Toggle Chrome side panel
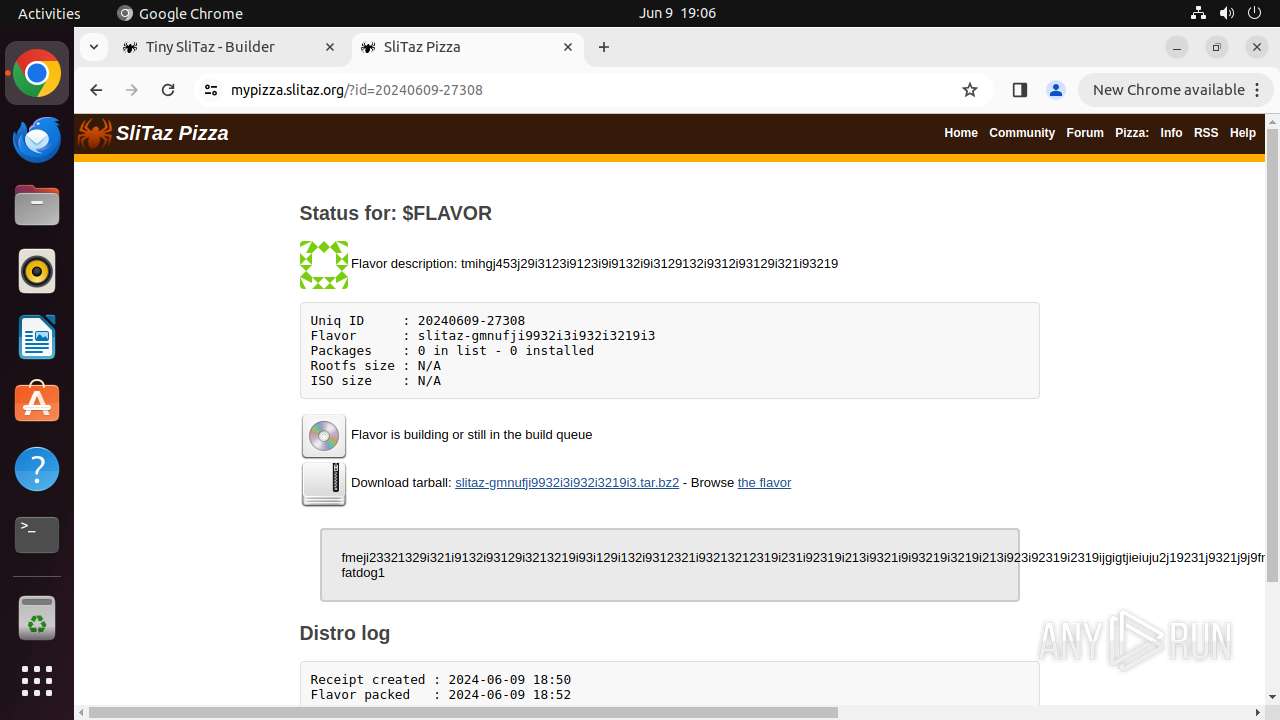1280x720 pixels. (x=1019, y=90)
